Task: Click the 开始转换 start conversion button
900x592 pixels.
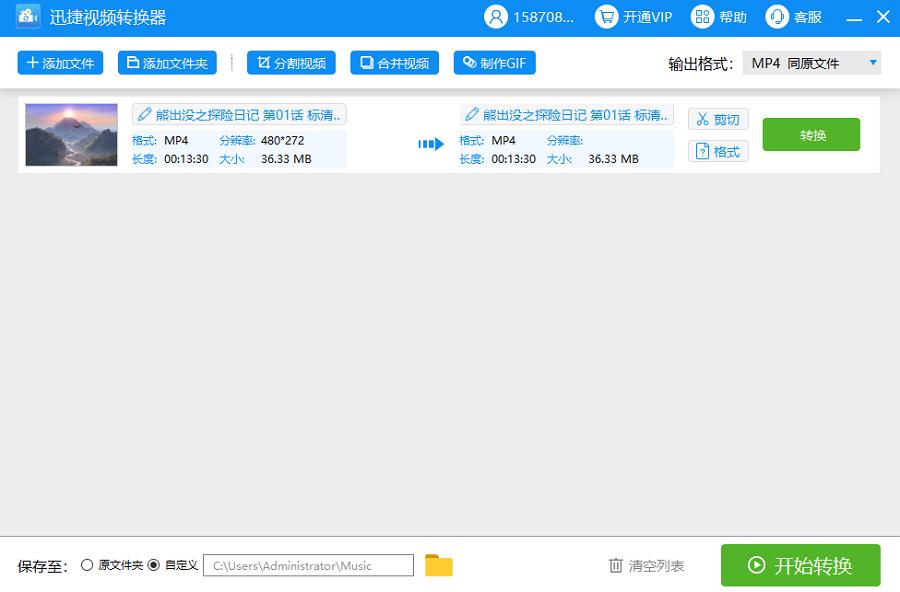Action: [800, 565]
